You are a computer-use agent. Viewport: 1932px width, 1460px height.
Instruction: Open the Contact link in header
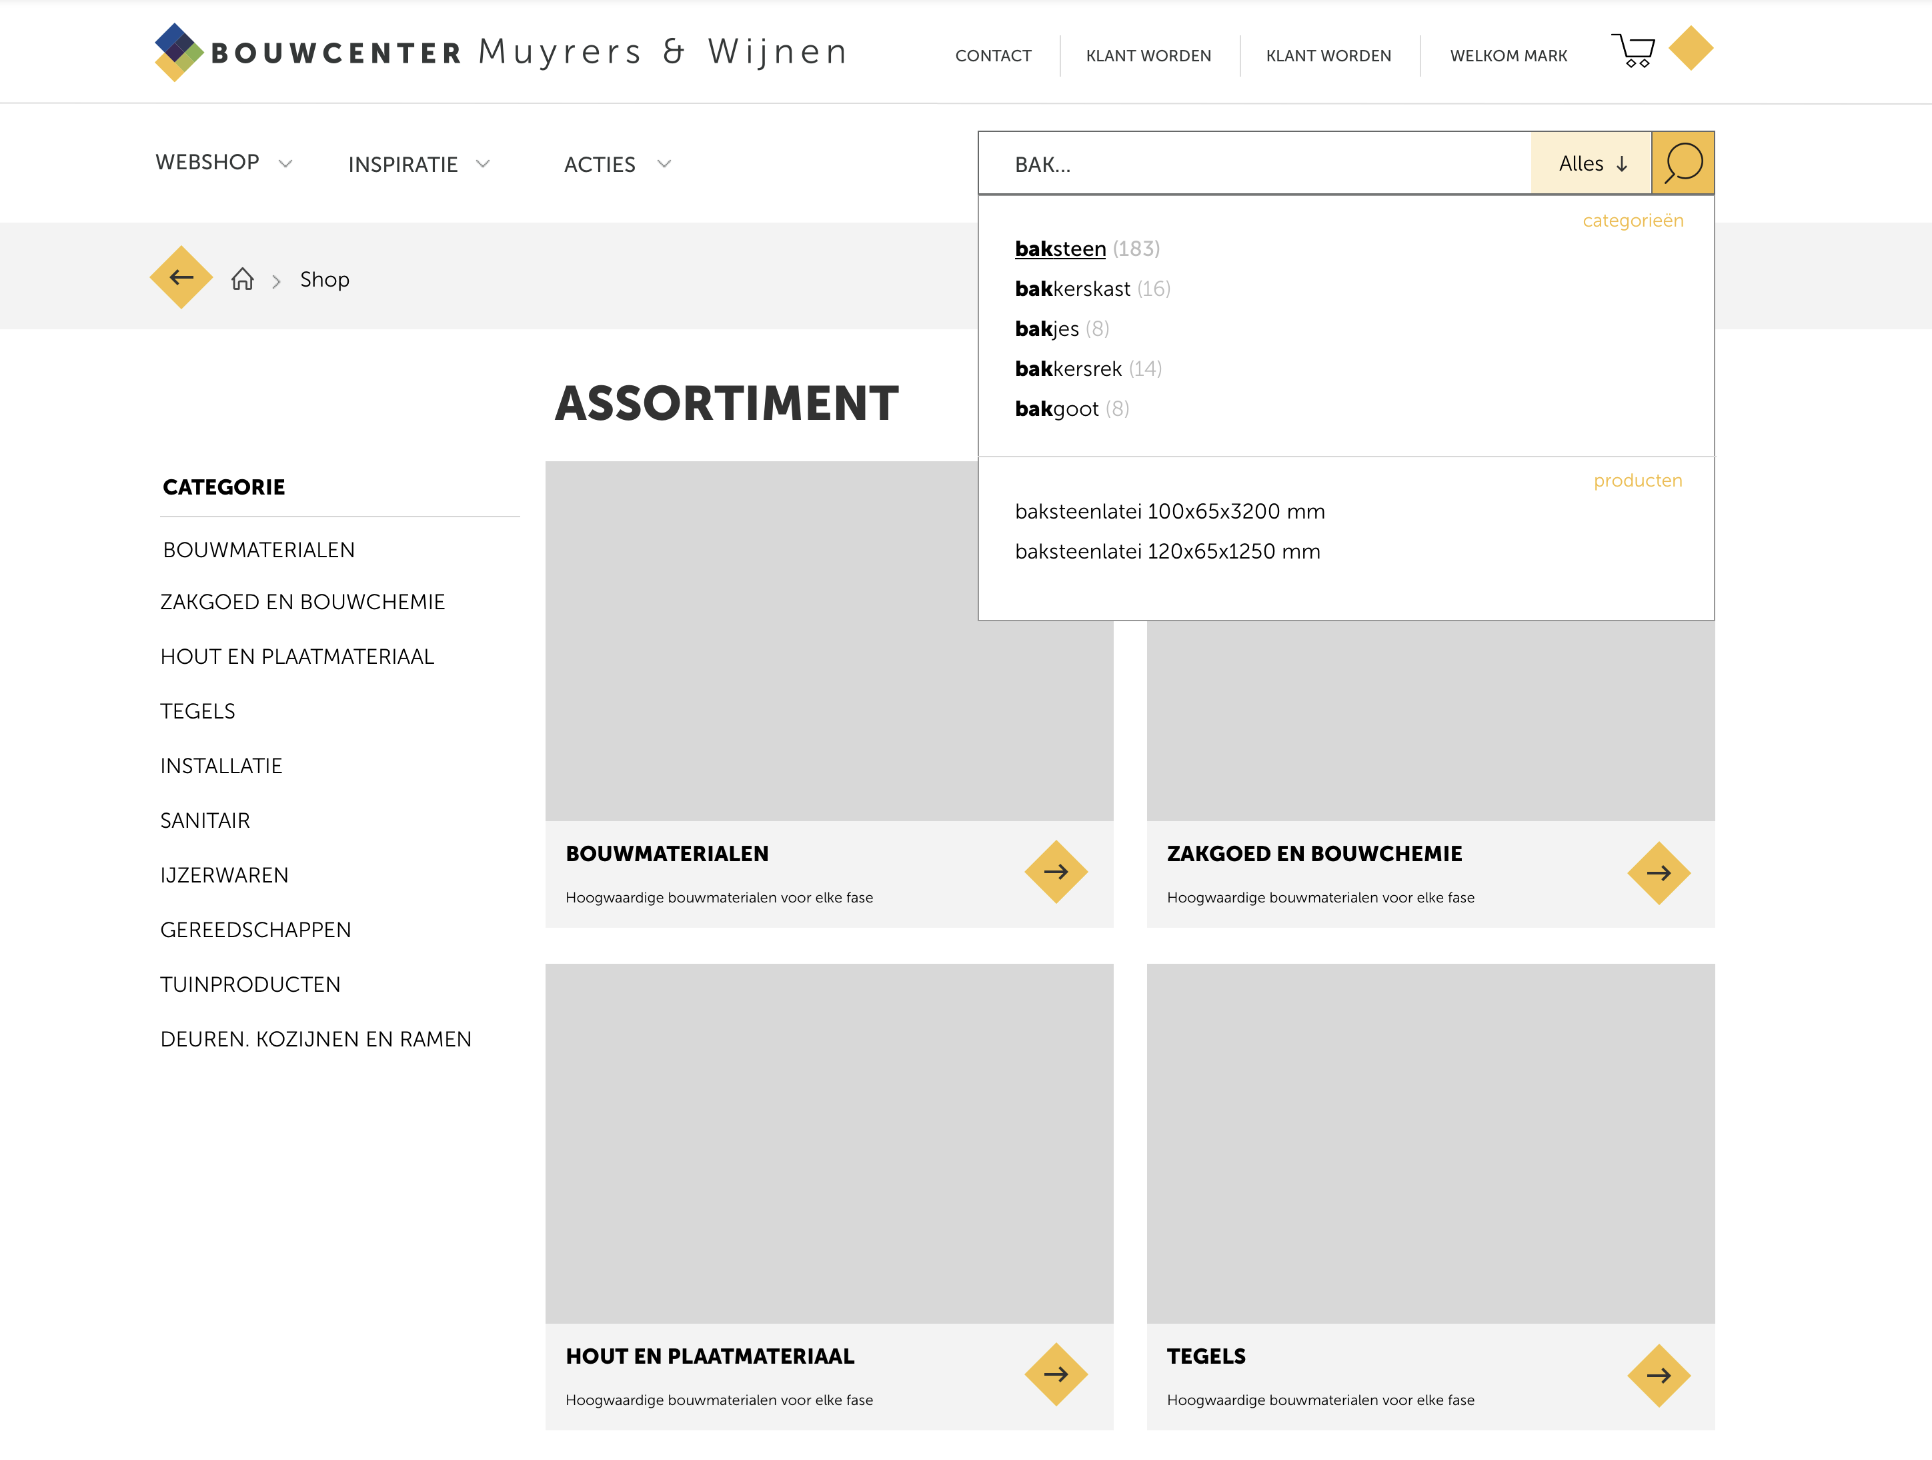[993, 56]
